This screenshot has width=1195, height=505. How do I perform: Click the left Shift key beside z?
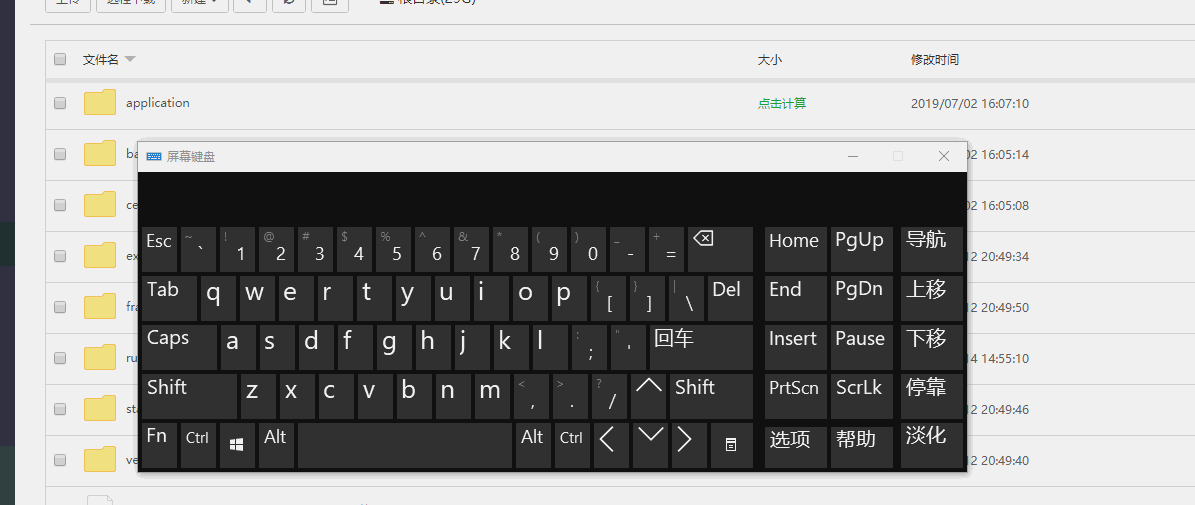point(189,396)
